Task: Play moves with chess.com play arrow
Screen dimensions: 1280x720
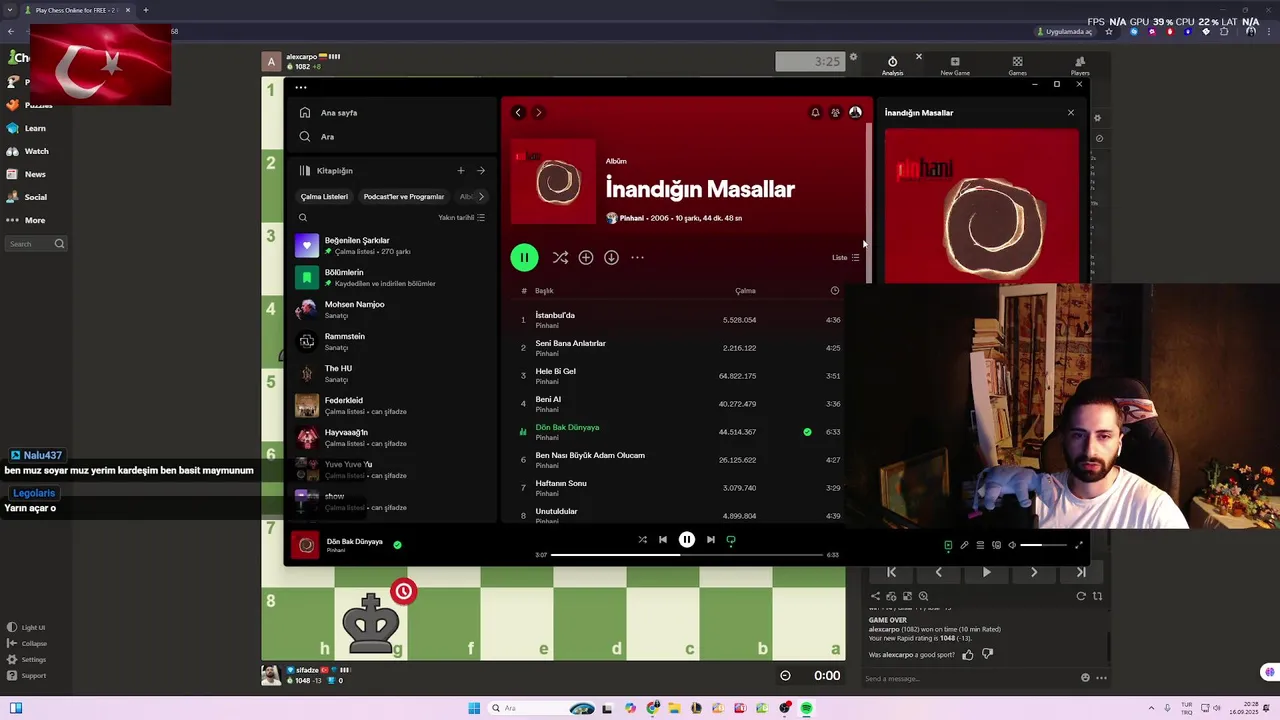Action: click(986, 572)
